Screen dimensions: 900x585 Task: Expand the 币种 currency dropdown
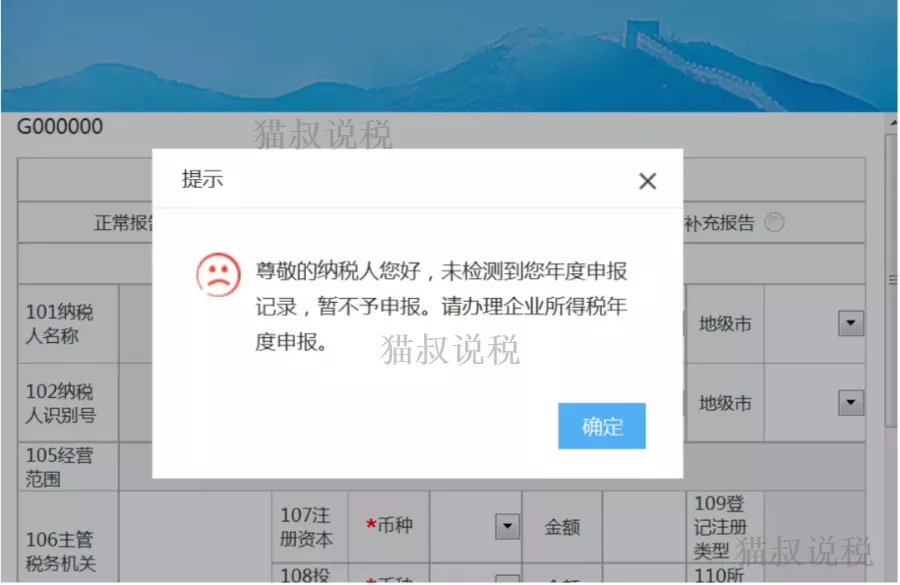[506, 526]
